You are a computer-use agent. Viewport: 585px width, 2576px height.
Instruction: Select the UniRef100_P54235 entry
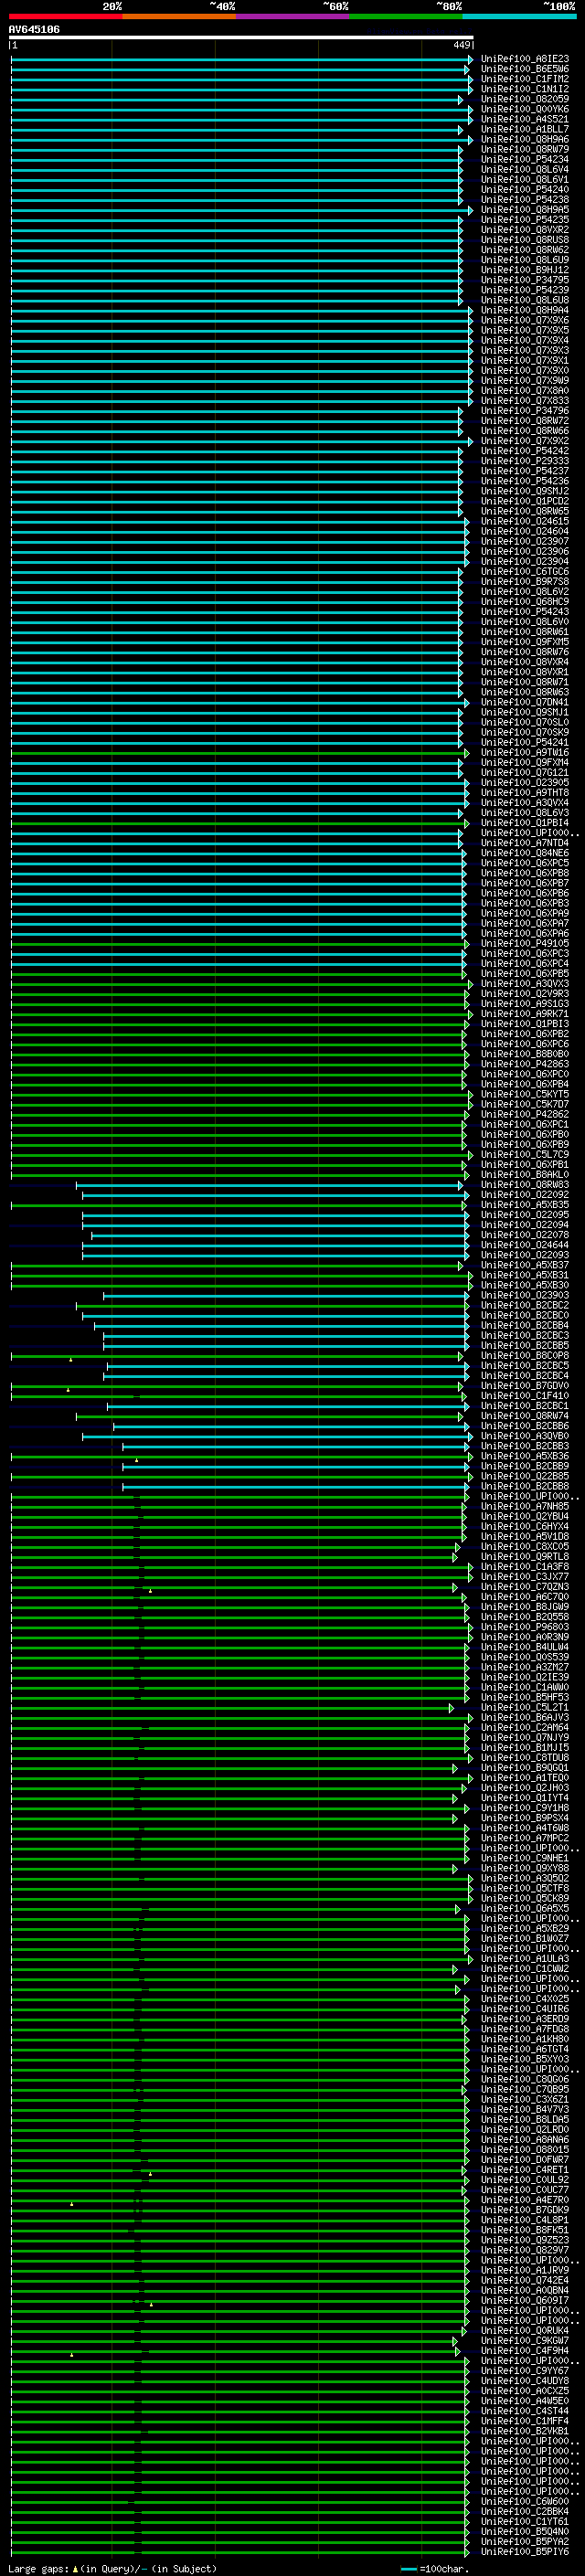pyautogui.click(x=525, y=220)
